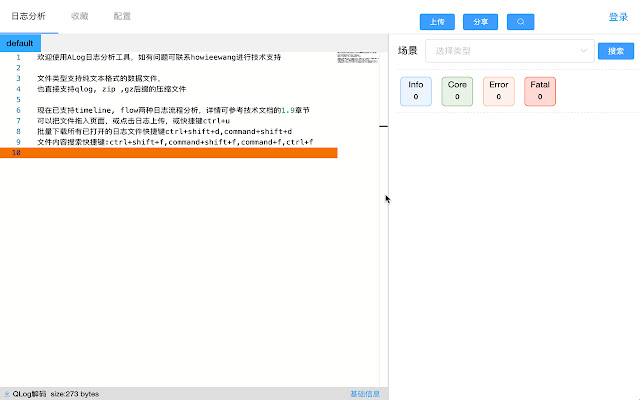Viewport: 640px width, 400px height.
Task: Click the download icon in status bar
Action: [x=7, y=394]
